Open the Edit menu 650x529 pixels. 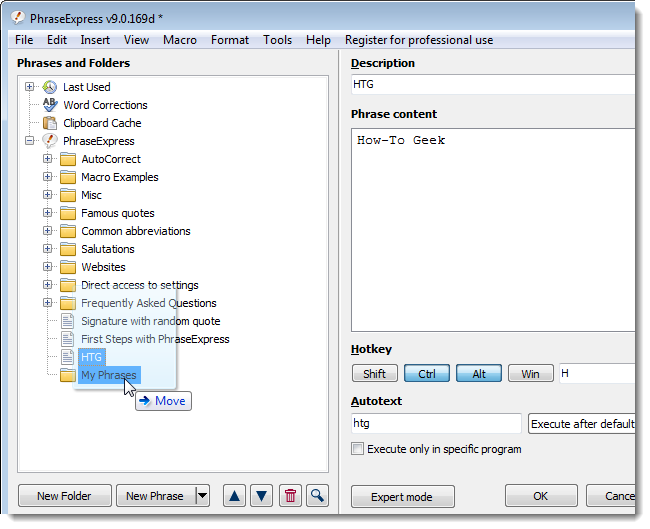57,40
